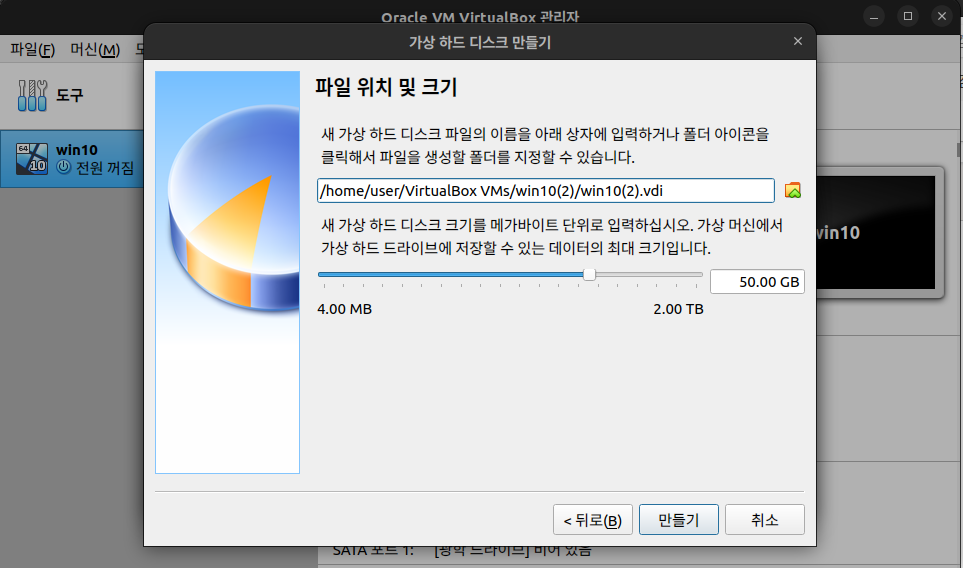This screenshot has height=568, width=963.
Task: Click the 4.00 MB minimum size label
Action: pyautogui.click(x=345, y=309)
